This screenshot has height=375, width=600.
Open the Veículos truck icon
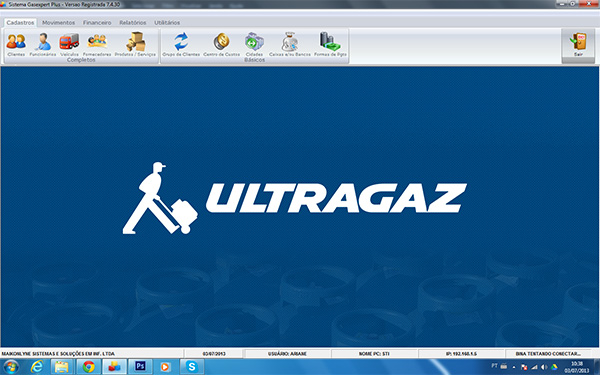[x=69, y=44]
